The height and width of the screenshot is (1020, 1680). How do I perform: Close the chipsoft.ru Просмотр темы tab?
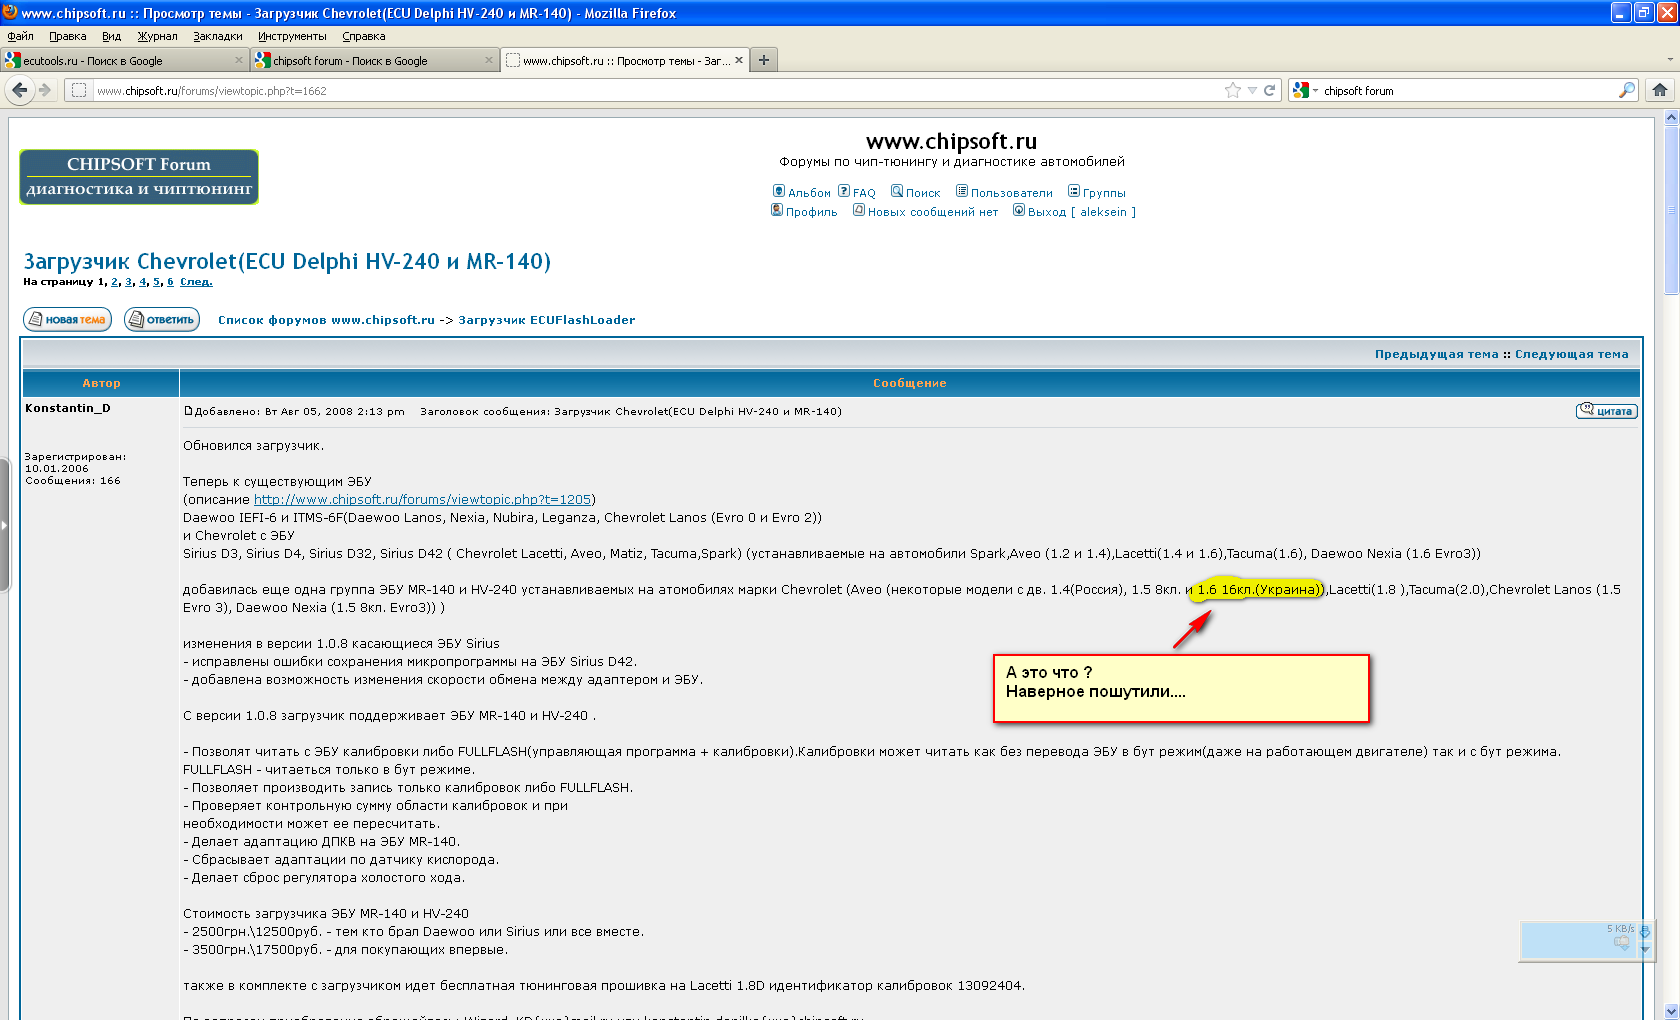tap(739, 60)
